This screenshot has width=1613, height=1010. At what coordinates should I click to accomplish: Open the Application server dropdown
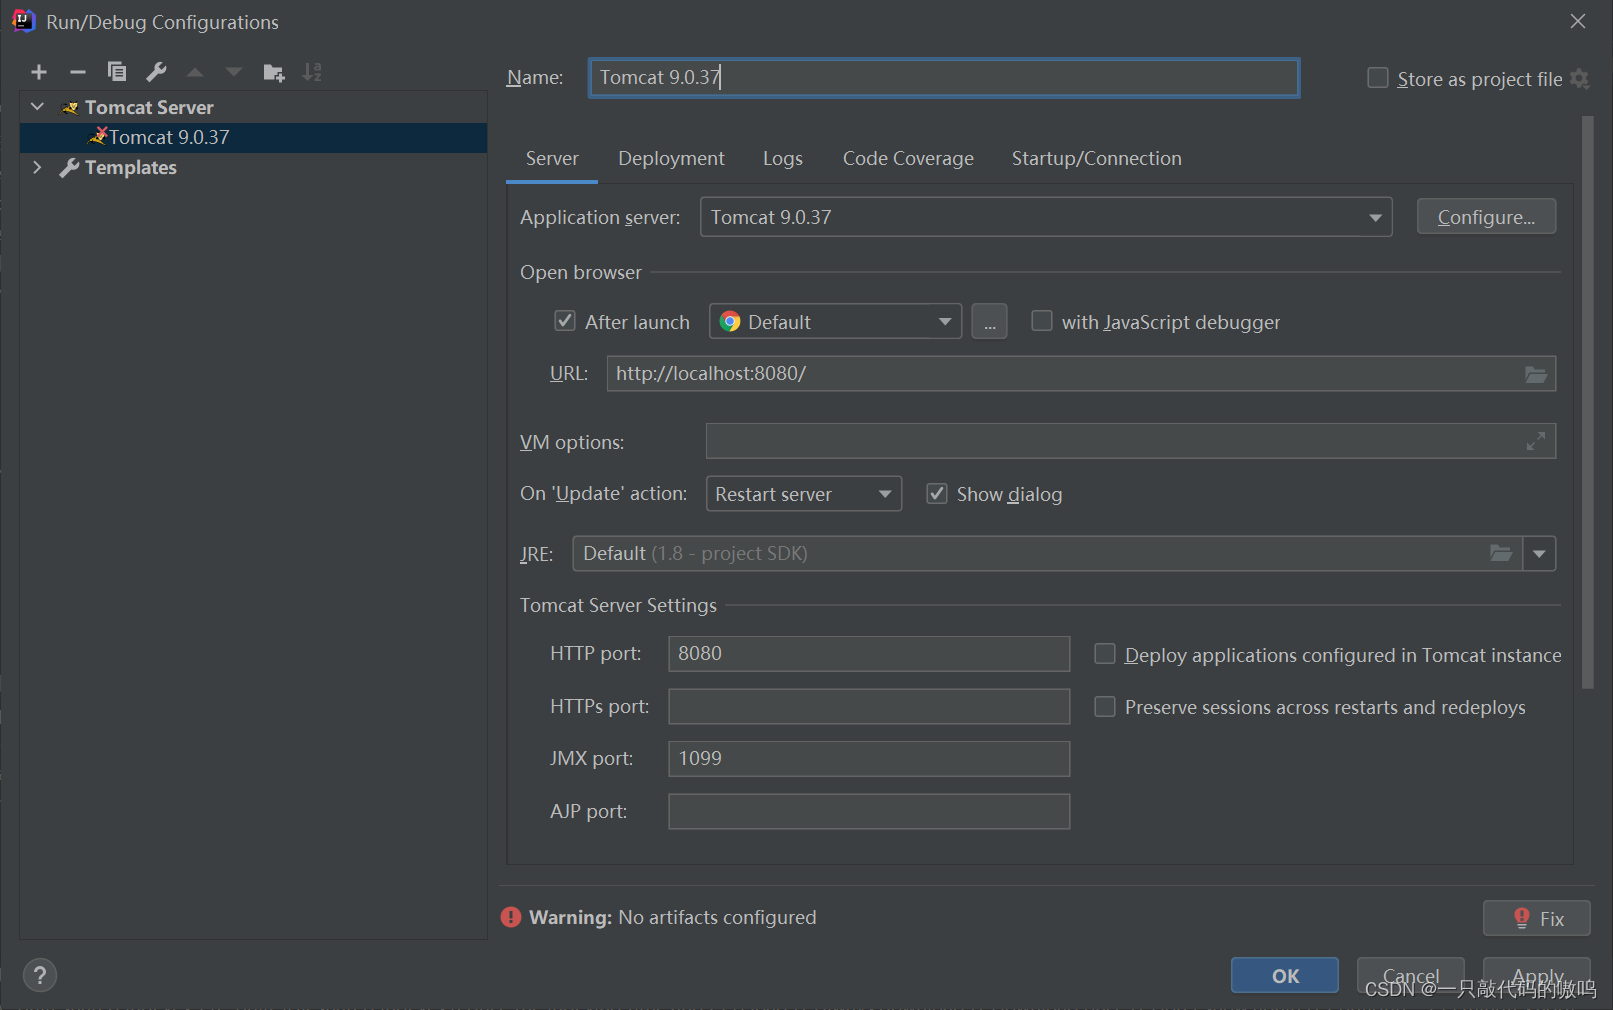(1046, 217)
